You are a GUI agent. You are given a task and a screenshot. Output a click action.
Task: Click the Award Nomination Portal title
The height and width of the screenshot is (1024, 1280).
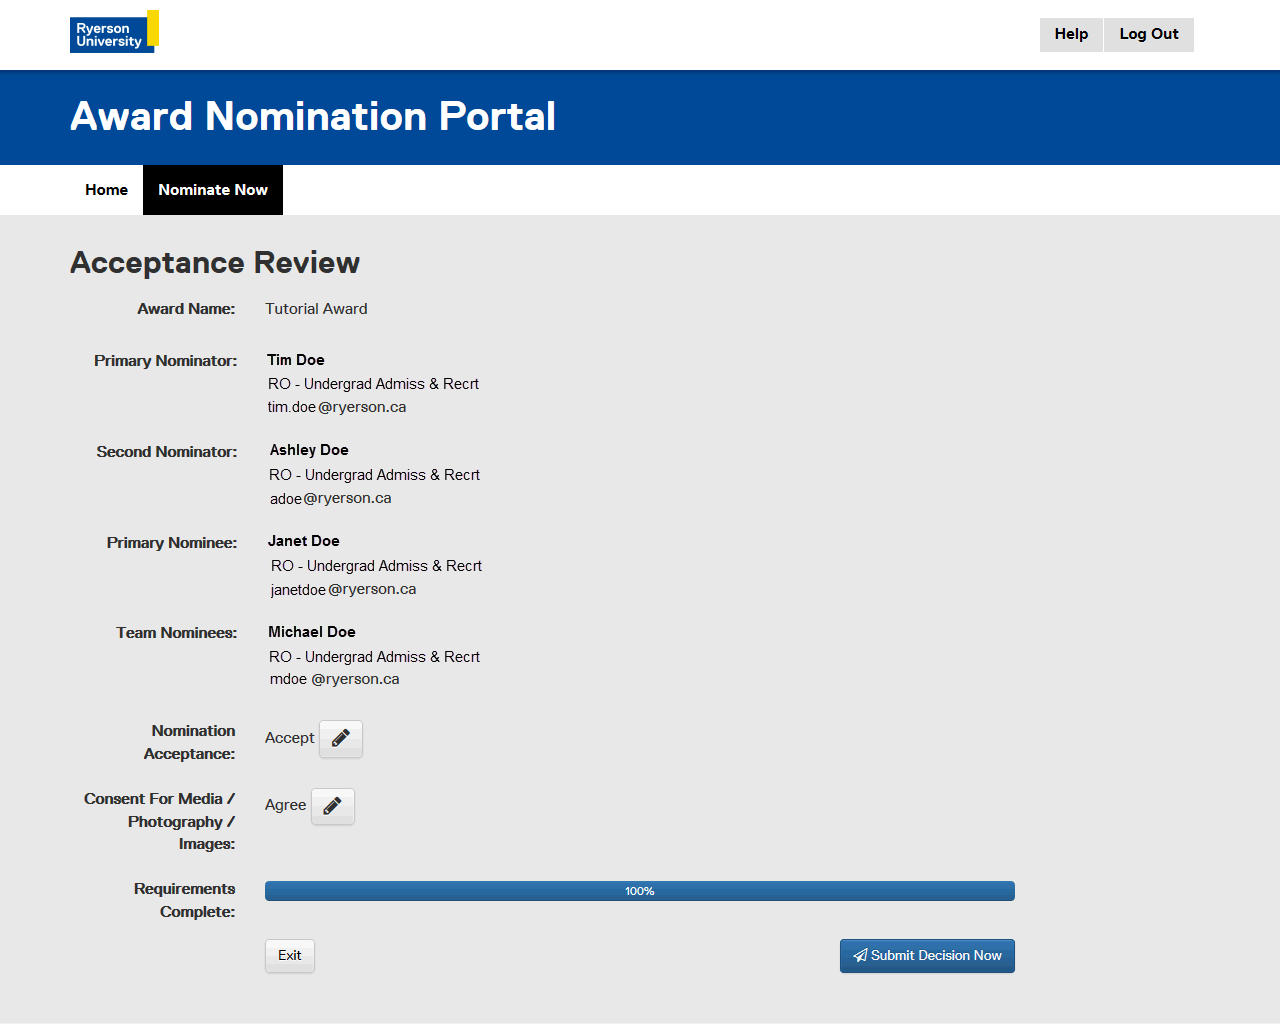click(312, 117)
